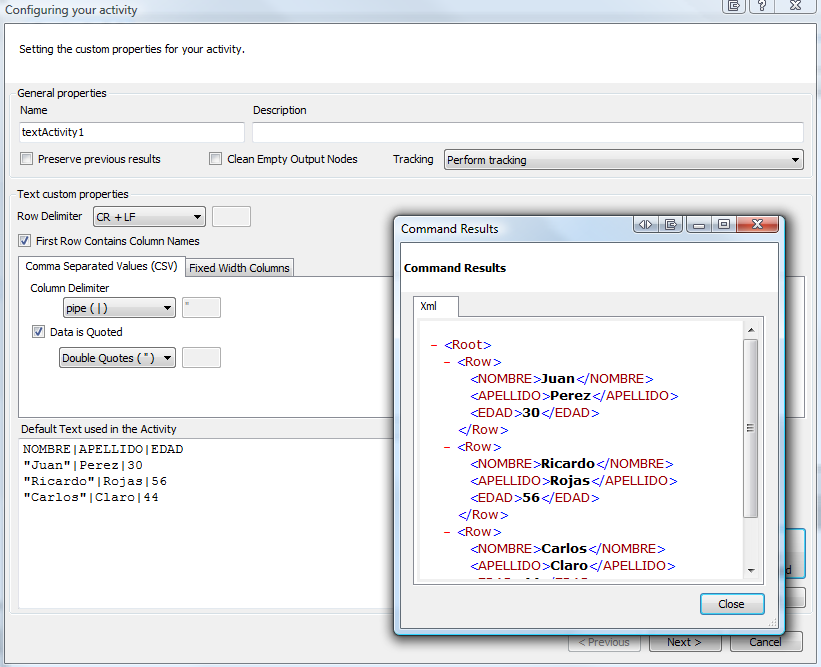Click the restore icon in Configuring your activity title bar

[x=734, y=6]
